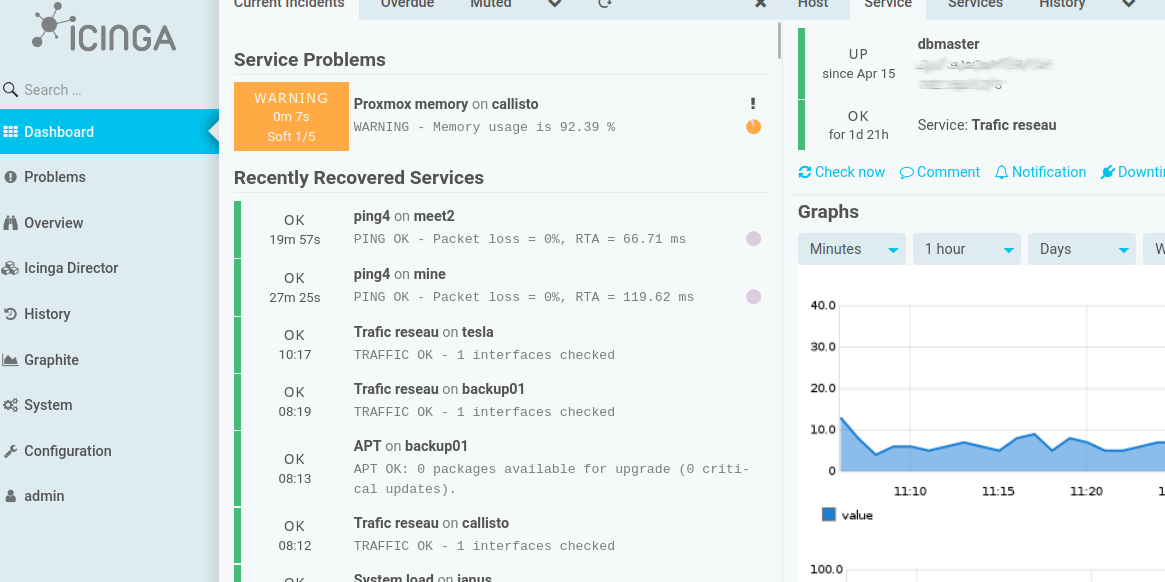Viewport: 1165px width, 582px height.
Task: Click the Service Problems heading
Action: pos(310,59)
